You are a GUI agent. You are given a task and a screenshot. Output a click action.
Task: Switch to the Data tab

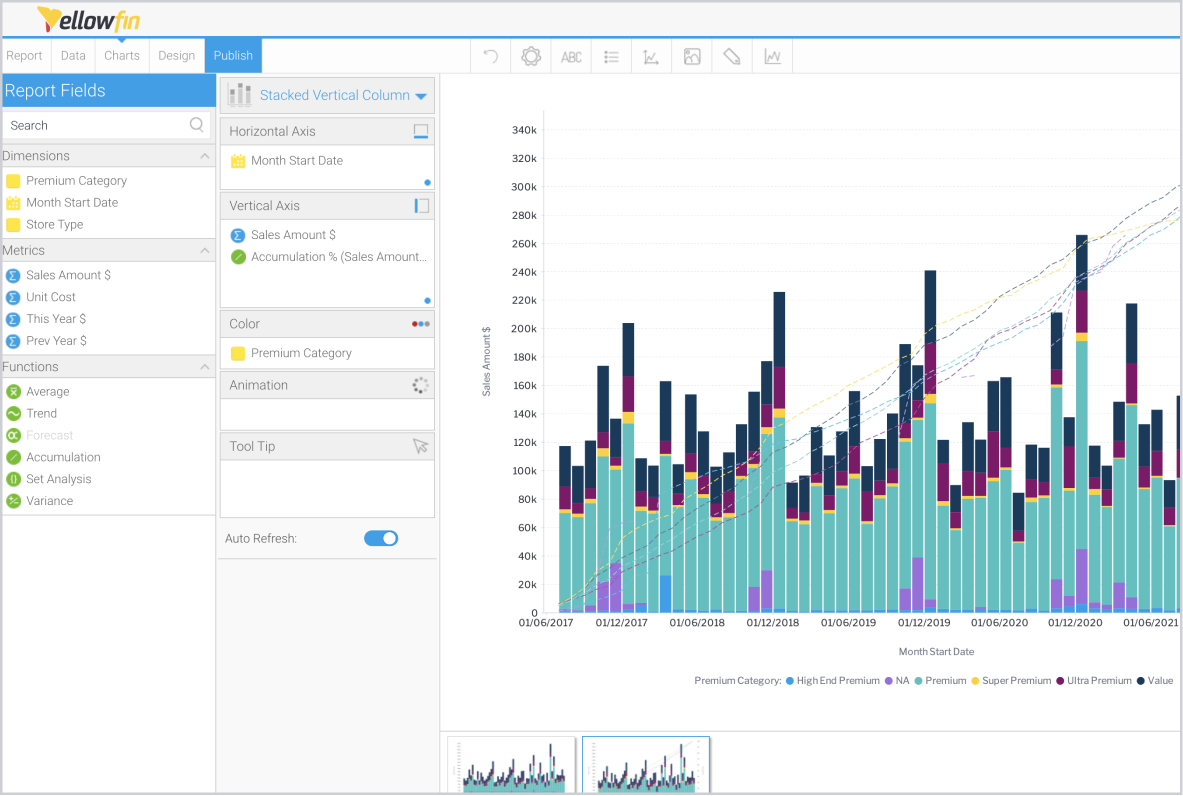[73, 56]
